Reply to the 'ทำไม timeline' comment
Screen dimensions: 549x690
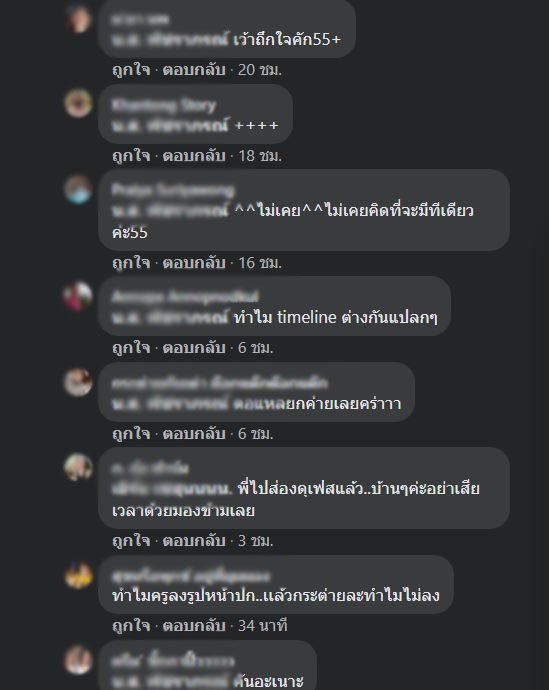click(x=194, y=348)
